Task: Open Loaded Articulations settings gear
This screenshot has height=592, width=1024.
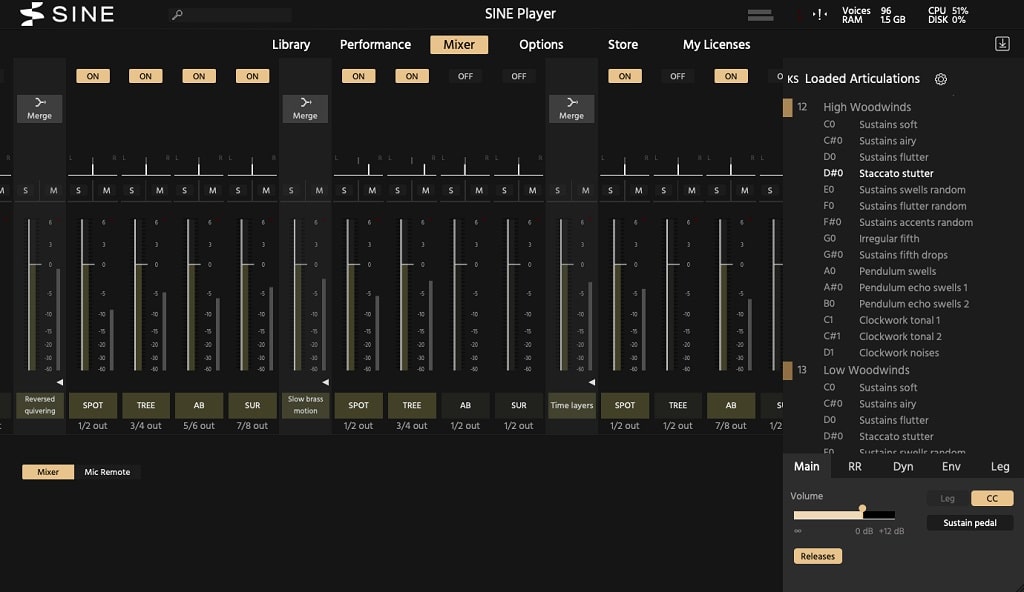Action: coord(940,79)
